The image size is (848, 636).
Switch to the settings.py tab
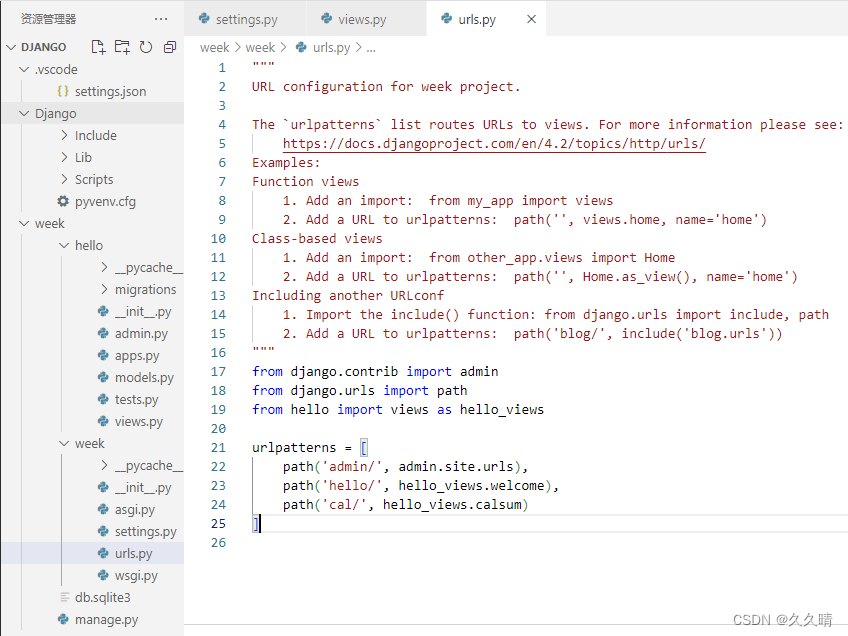click(245, 18)
